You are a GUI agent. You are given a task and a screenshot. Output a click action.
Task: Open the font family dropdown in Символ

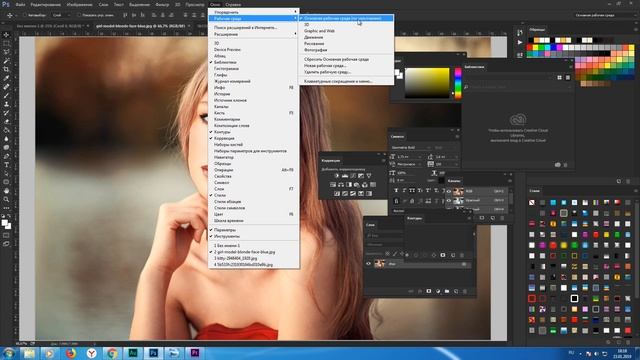(x=411, y=147)
